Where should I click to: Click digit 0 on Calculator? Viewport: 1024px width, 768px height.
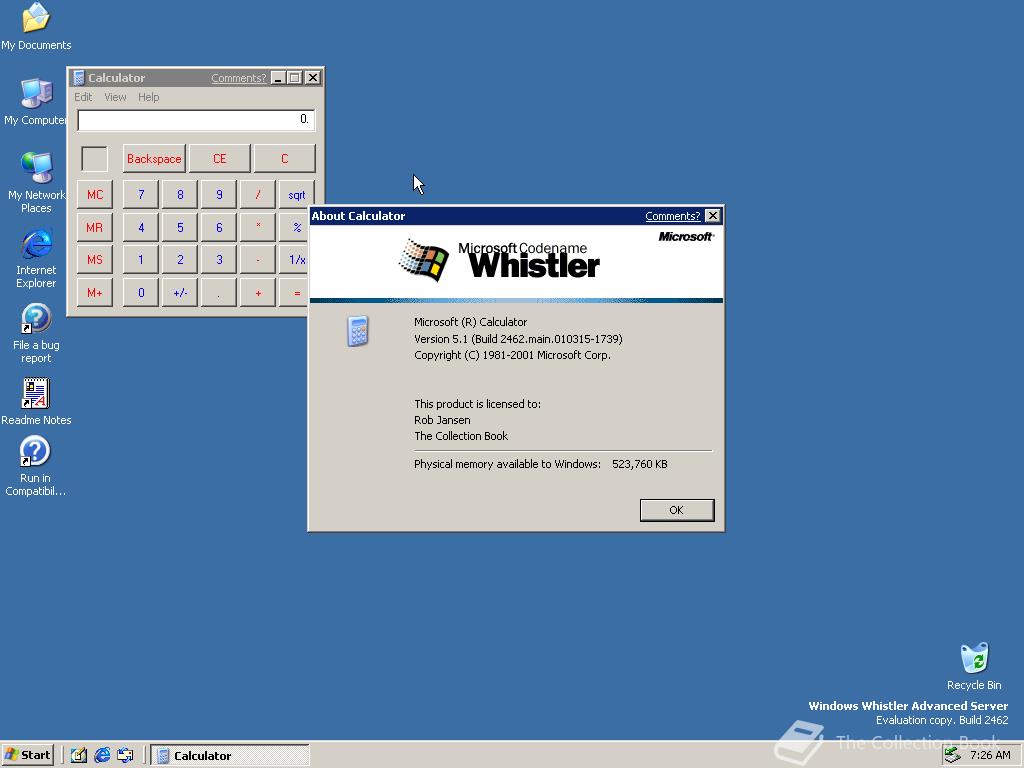[x=141, y=292]
